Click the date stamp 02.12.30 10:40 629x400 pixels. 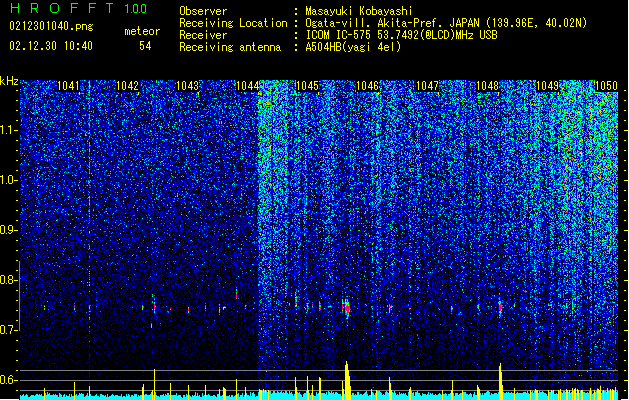coord(51,46)
